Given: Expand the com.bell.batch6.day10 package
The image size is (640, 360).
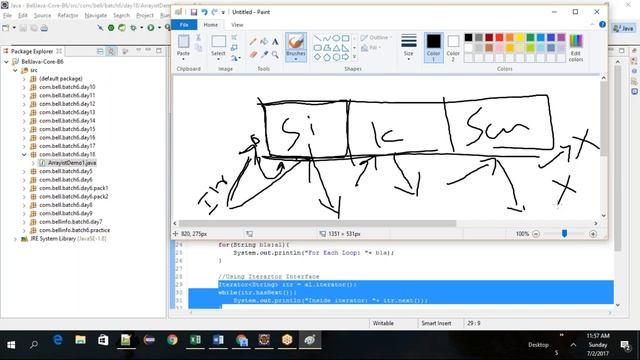Looking at the screenshot, I should [x=24, y=87].
